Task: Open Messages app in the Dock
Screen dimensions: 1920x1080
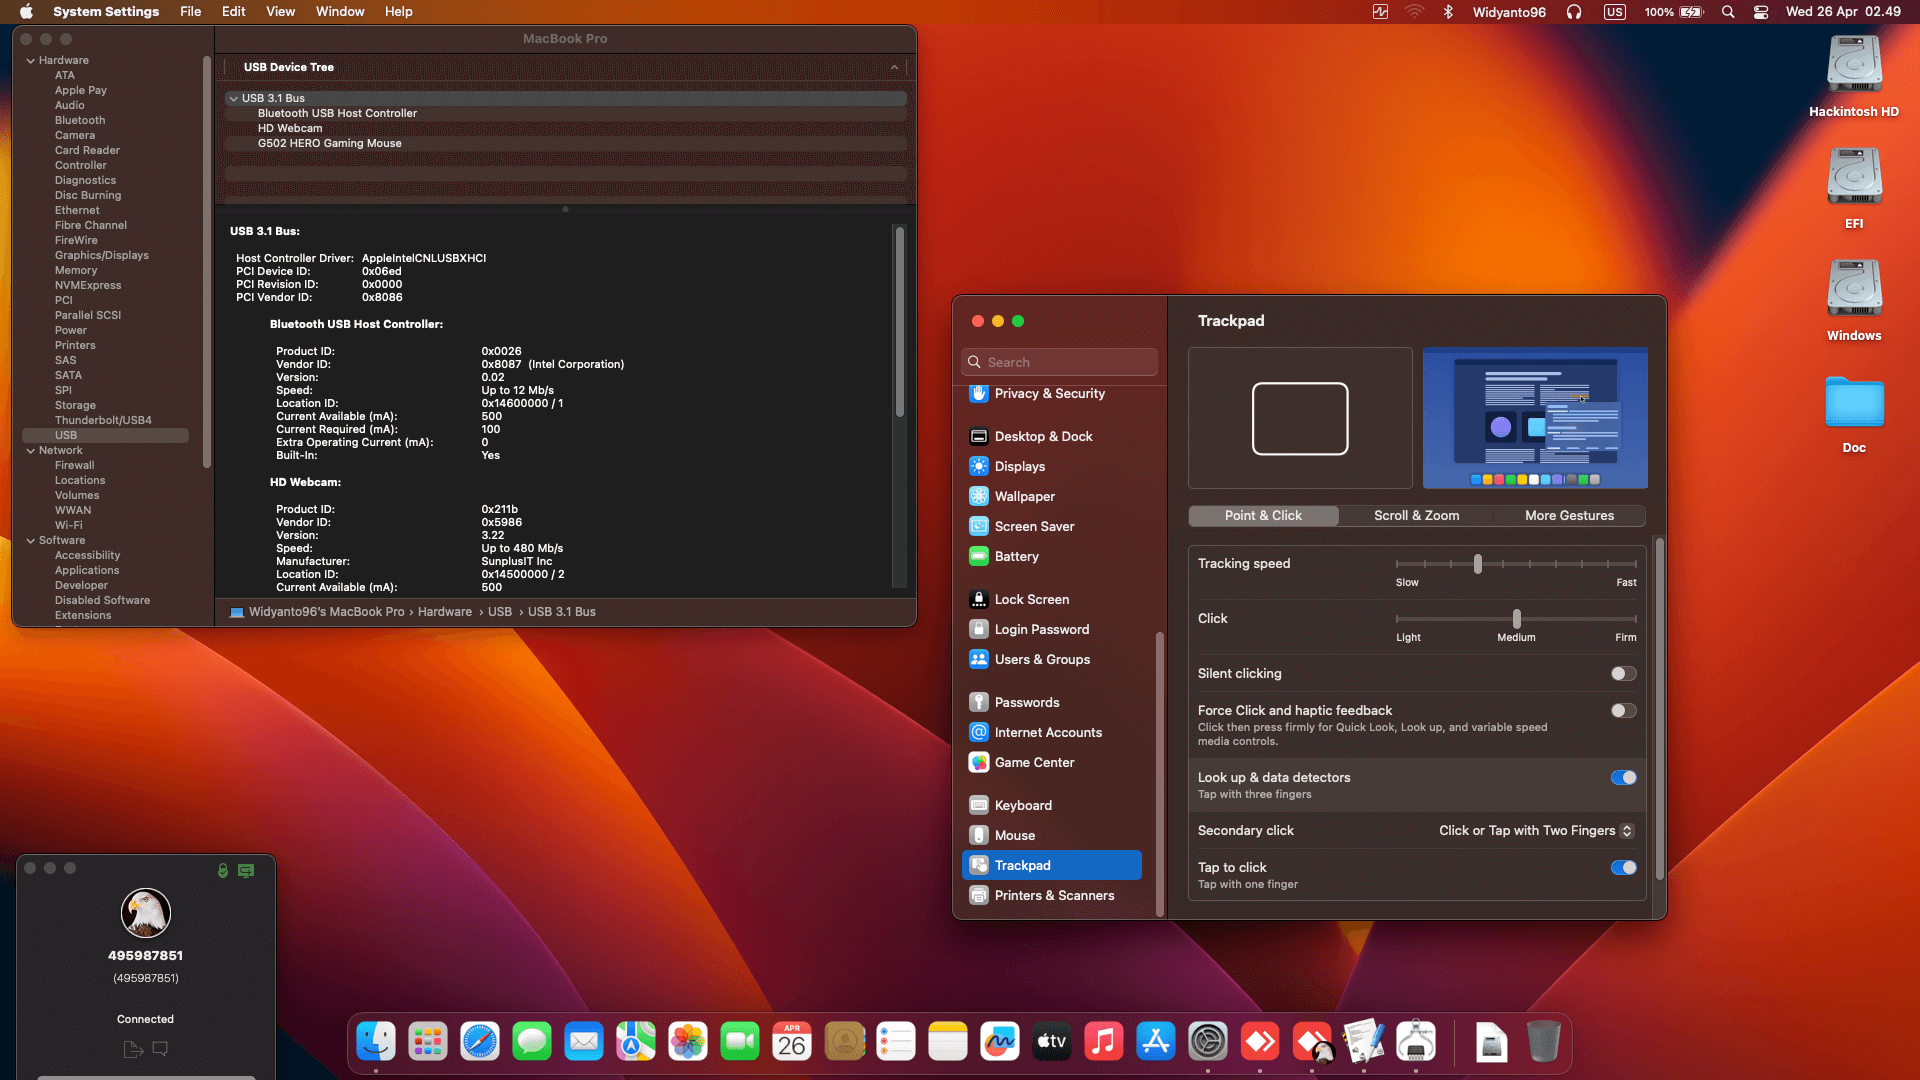Action: click(532, 1042)
